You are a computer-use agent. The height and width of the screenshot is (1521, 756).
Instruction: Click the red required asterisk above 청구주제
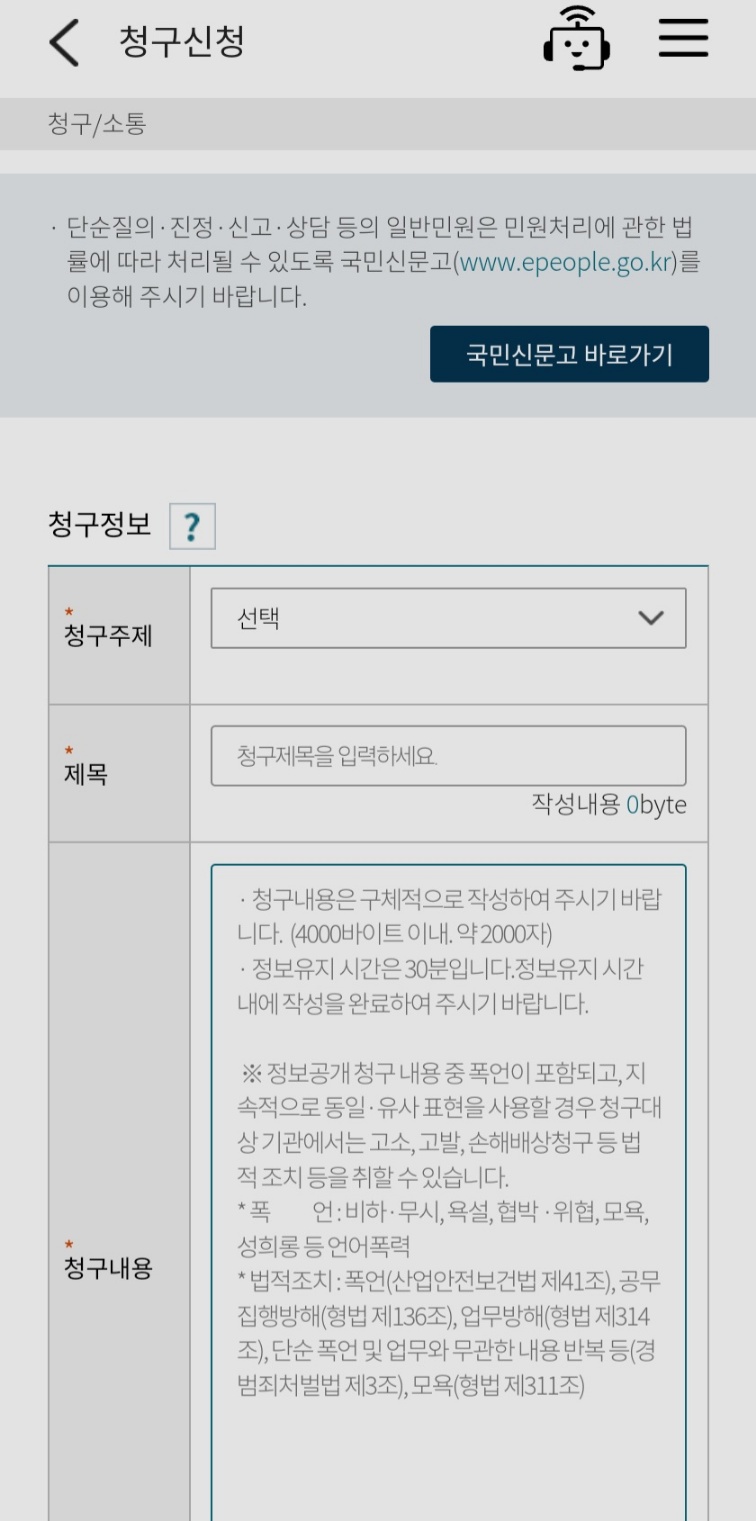pyautogui.click(x=68, y=612)
